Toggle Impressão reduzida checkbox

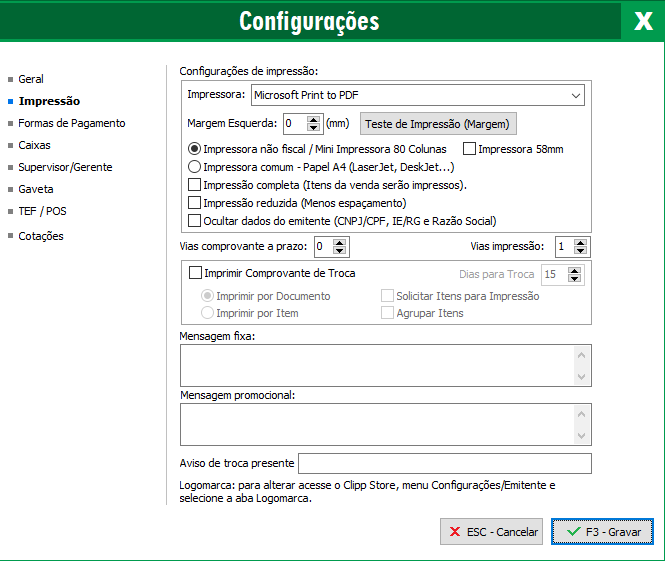click(195, 203)
